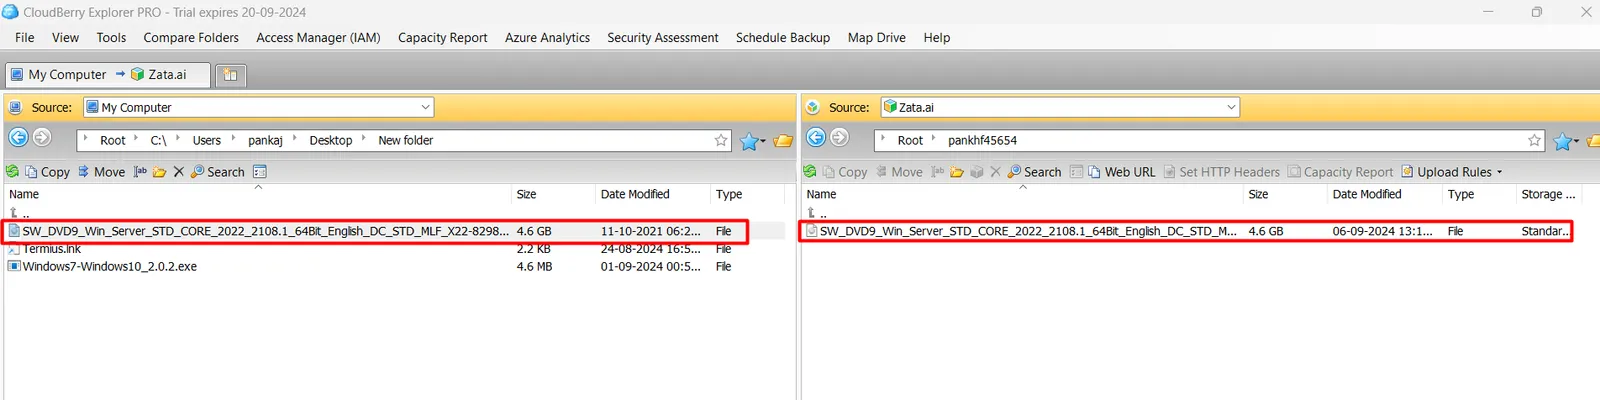The image size is (1600, 400).
Task: Click New folder in the breadcrumb path
Action: click(405, 140)
